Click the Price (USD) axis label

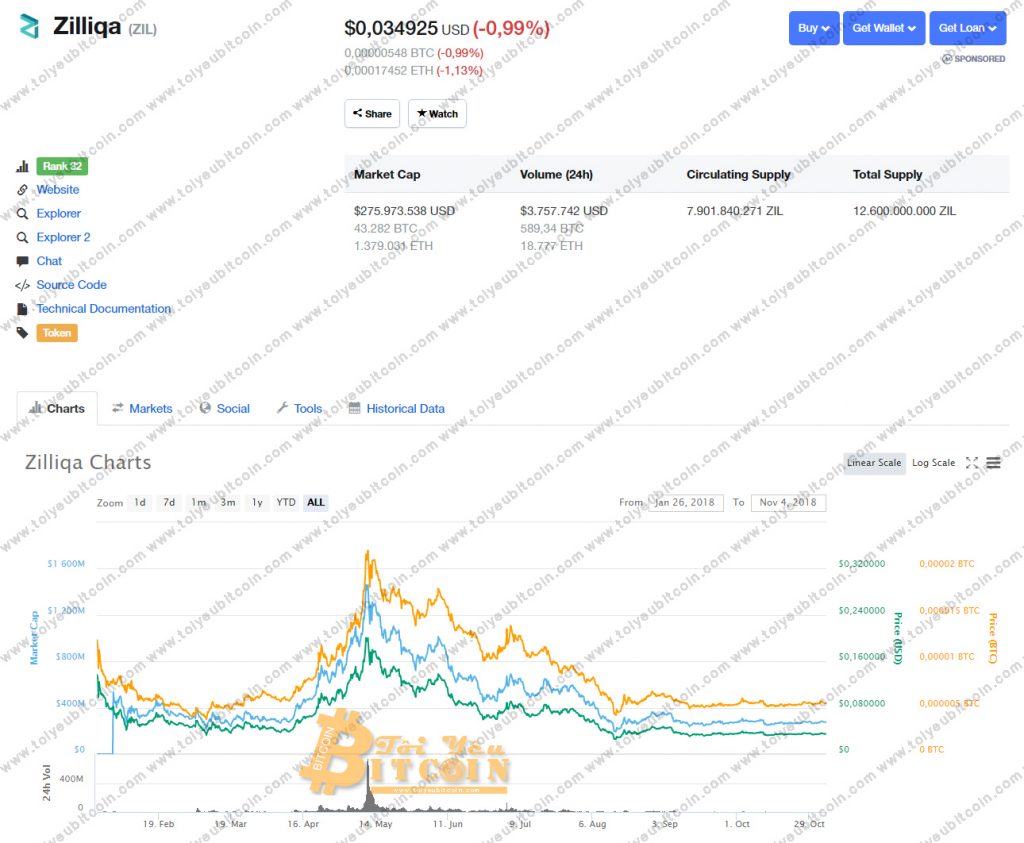pyautogui.click(x=898, y=638)
